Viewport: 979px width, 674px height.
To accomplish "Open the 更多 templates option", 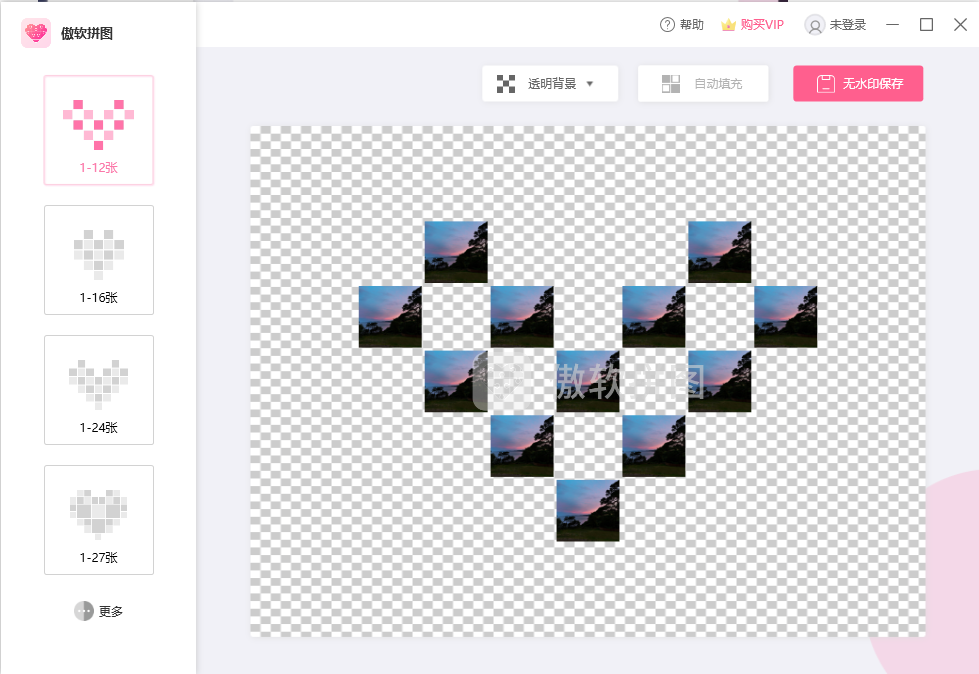I will click(99, 611).
